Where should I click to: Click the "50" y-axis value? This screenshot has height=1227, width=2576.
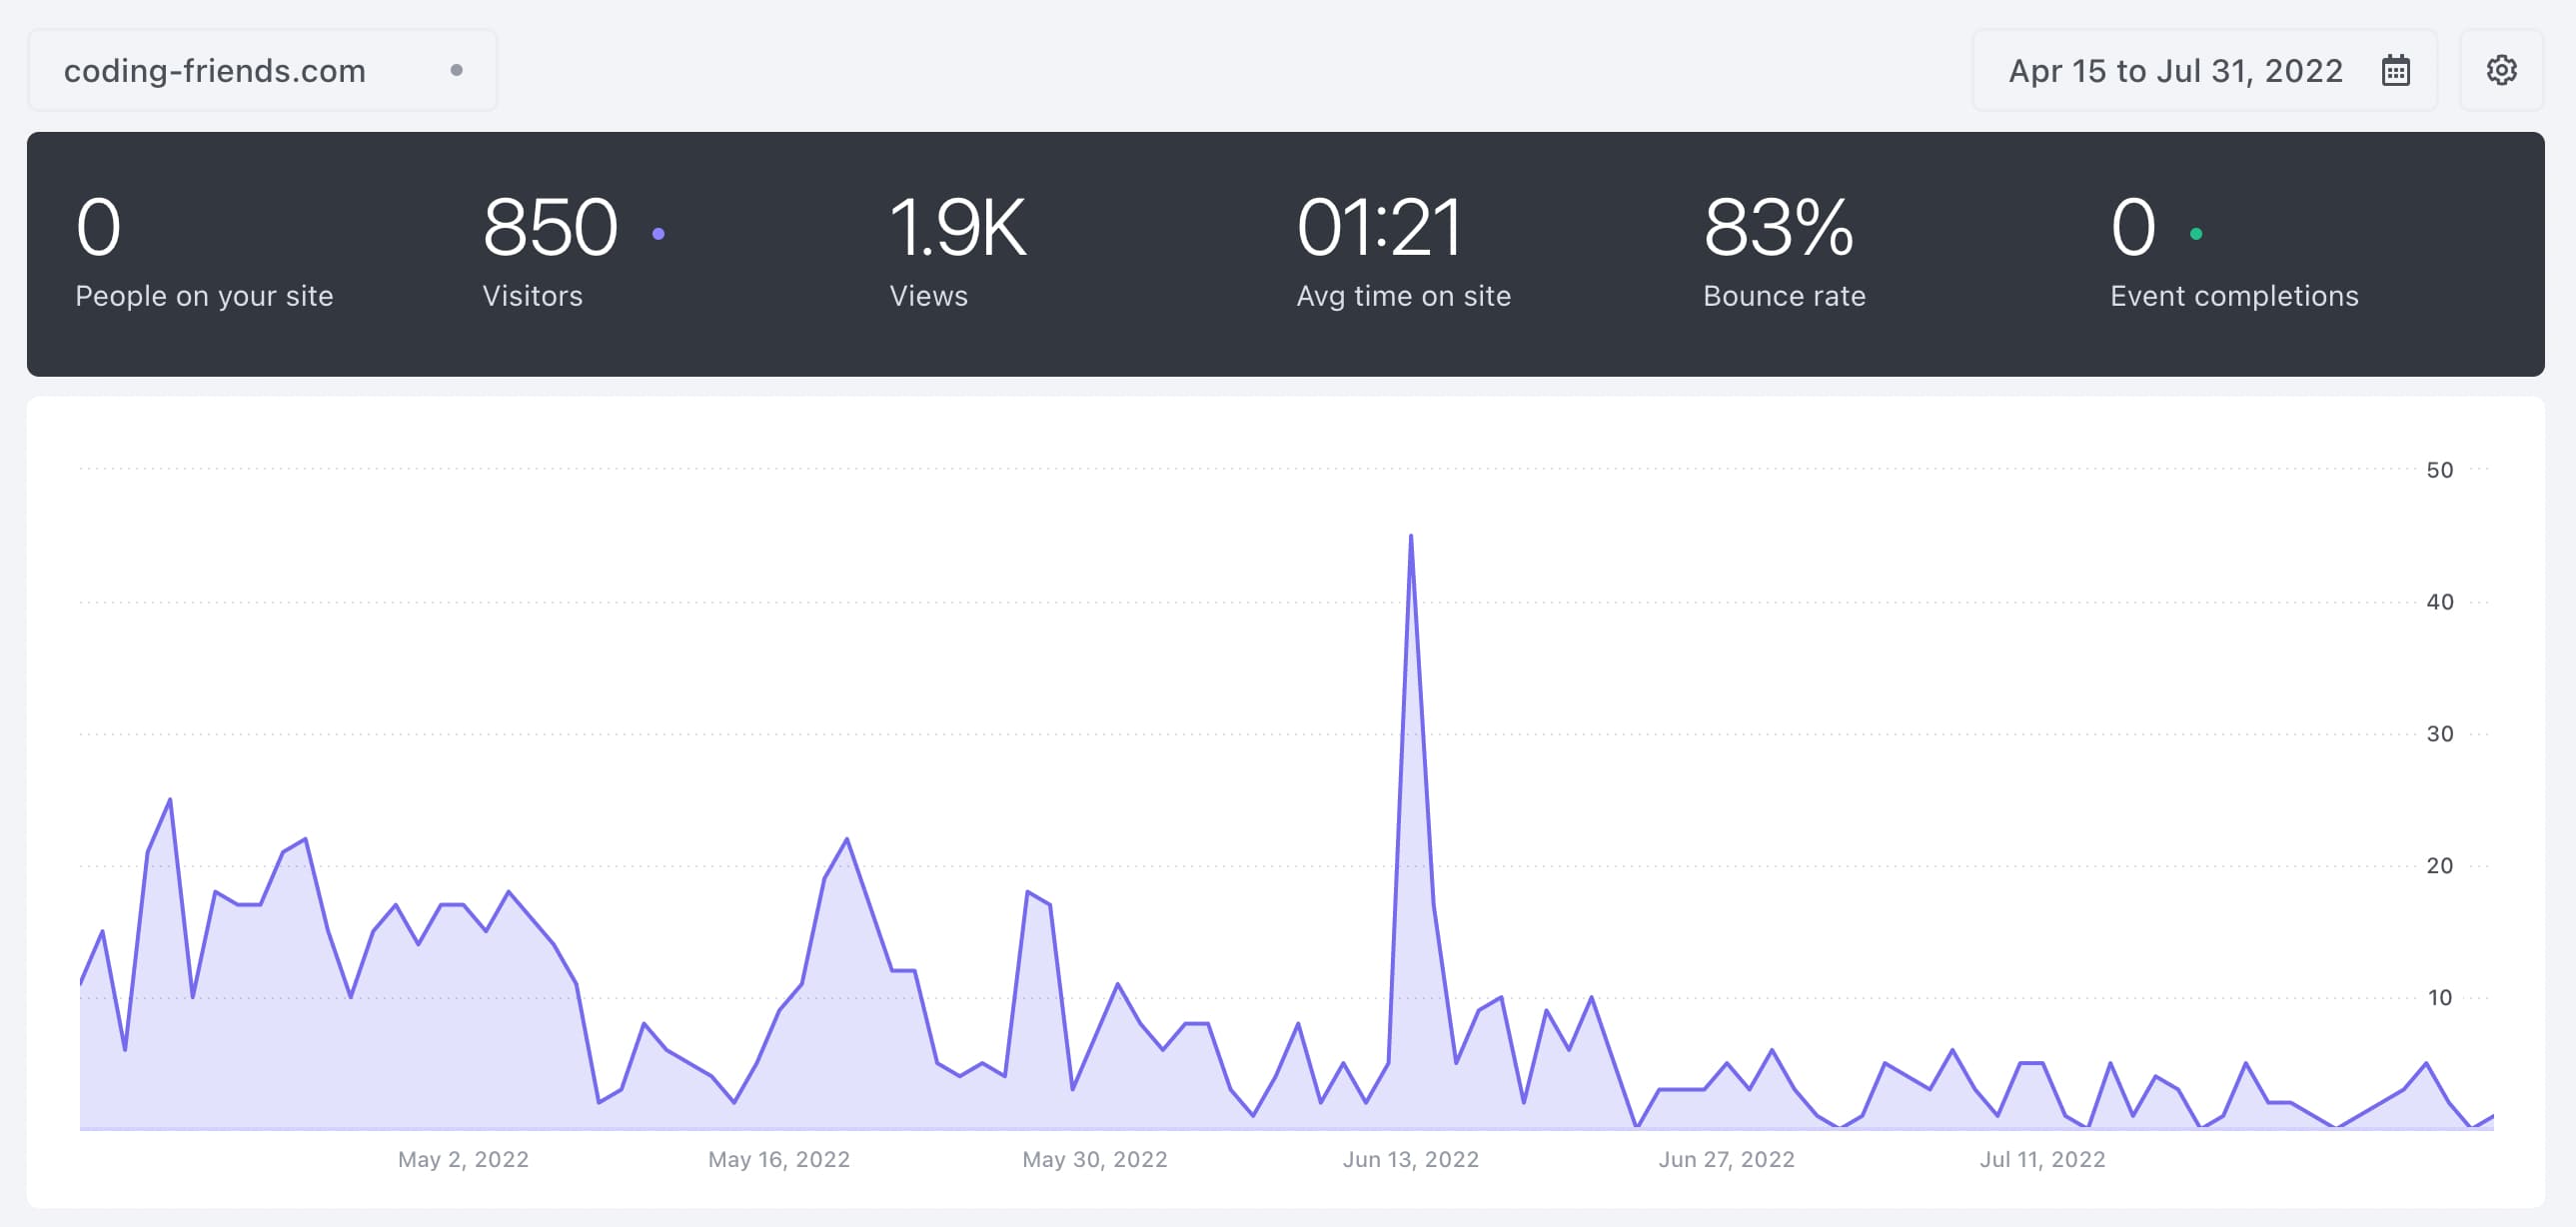(2440, 470)
